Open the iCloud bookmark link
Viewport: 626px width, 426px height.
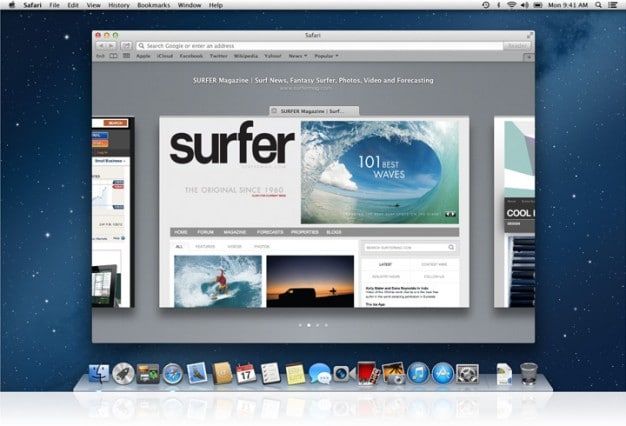tap(165, 56)
